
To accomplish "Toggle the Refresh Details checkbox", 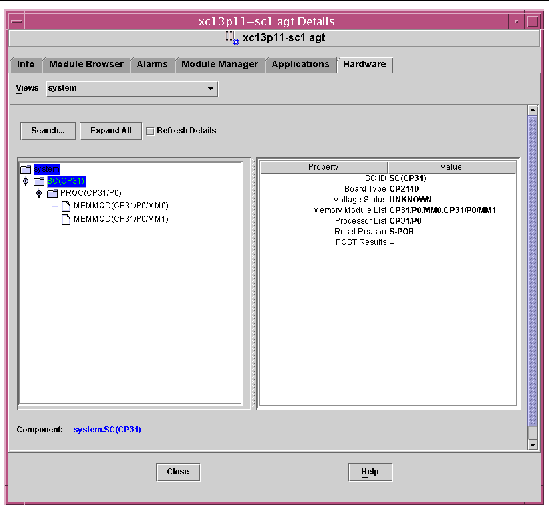I will 150,131.
